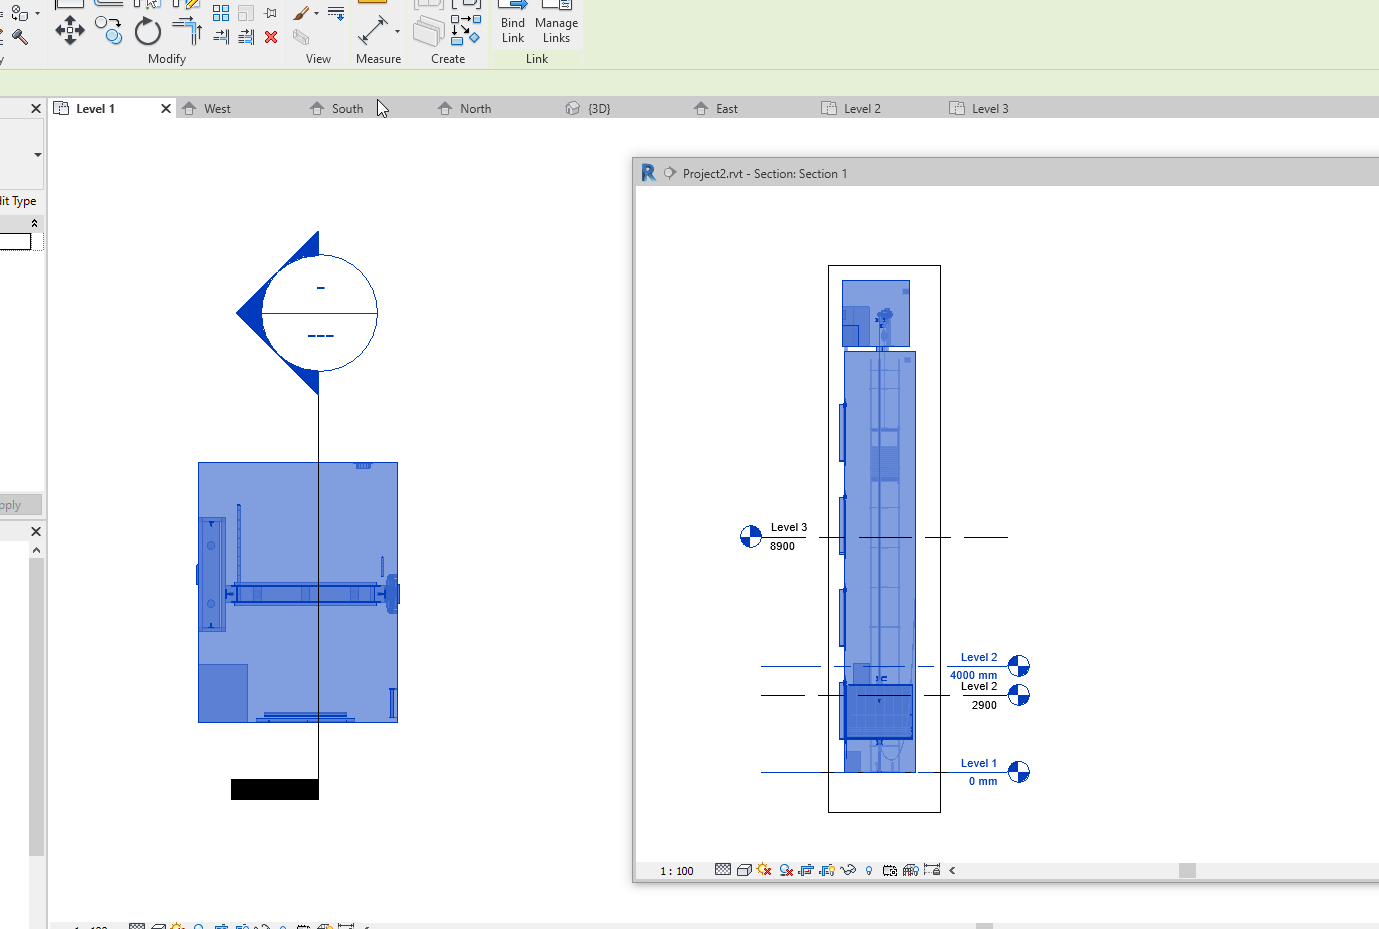Image resolution: width=1379 pixels, height=929 pixels.
Task: Expand the Measure tool dropdown
Action: [397, 31]
